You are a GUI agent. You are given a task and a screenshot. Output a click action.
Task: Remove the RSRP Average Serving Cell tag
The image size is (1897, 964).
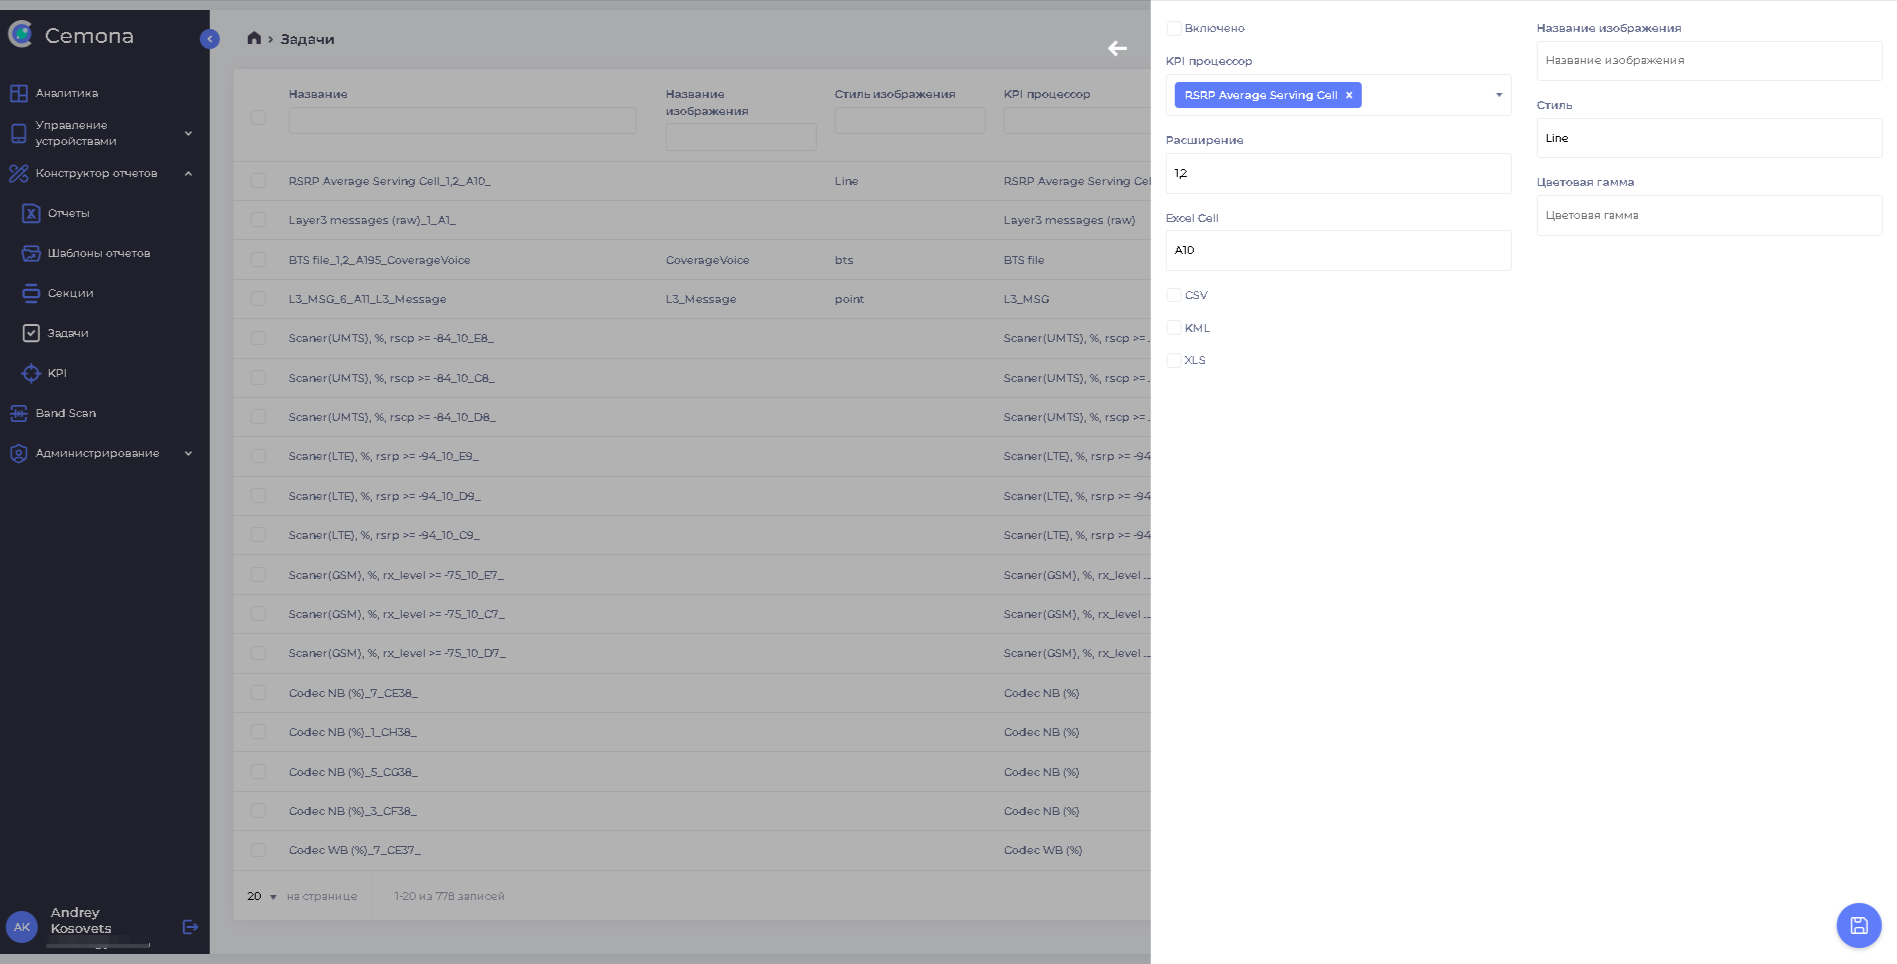[x=1349, y=95]
